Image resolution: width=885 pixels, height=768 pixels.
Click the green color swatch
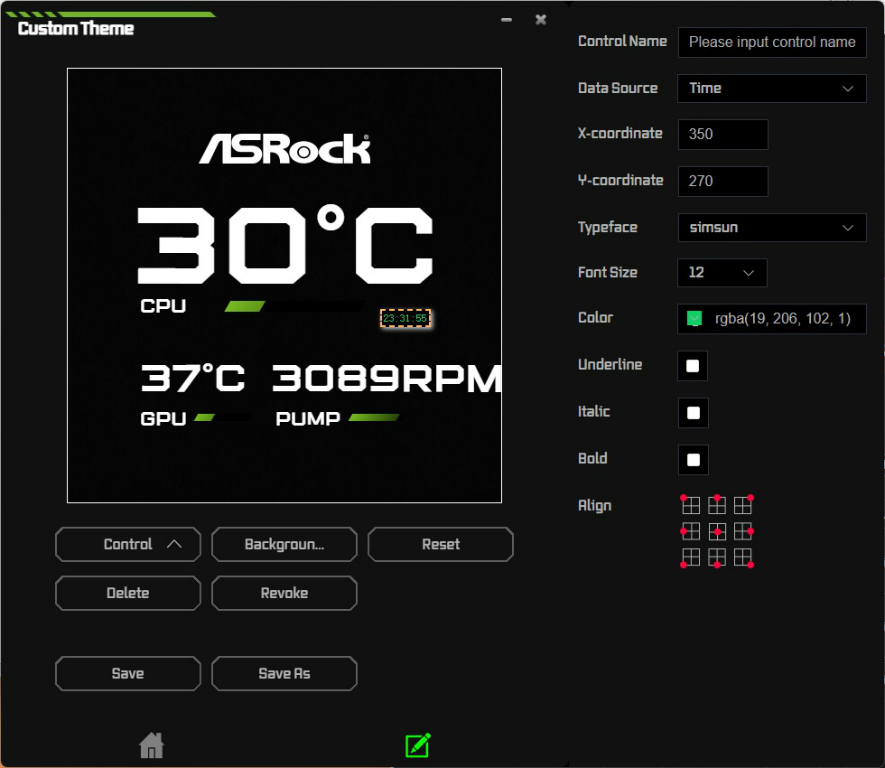tap(694, 319)
